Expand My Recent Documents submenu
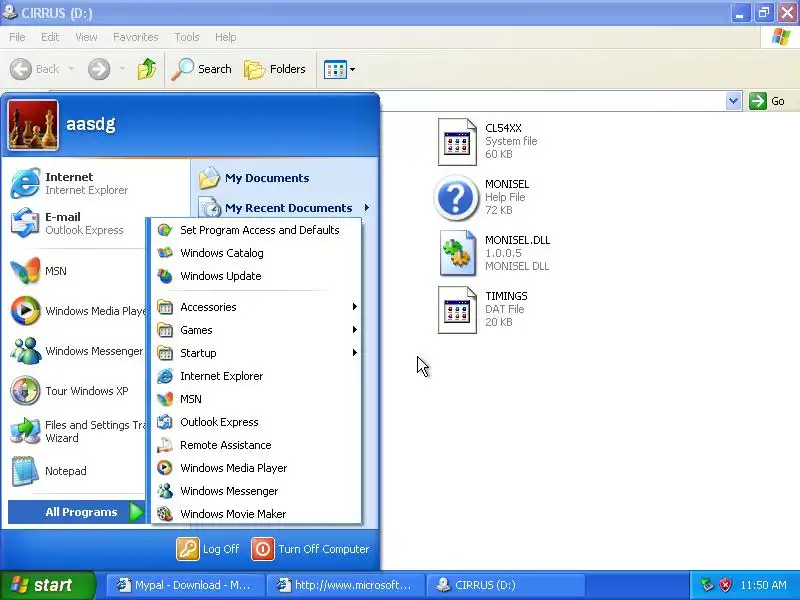 pyautogui.click(x=284, y=208)
